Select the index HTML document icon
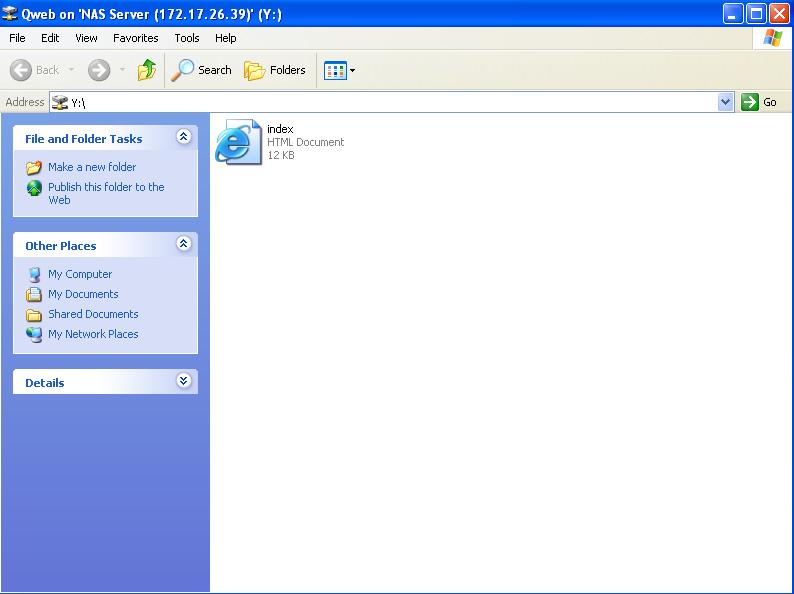This screenshot has height=594, width=794. [x=238, y=142]
